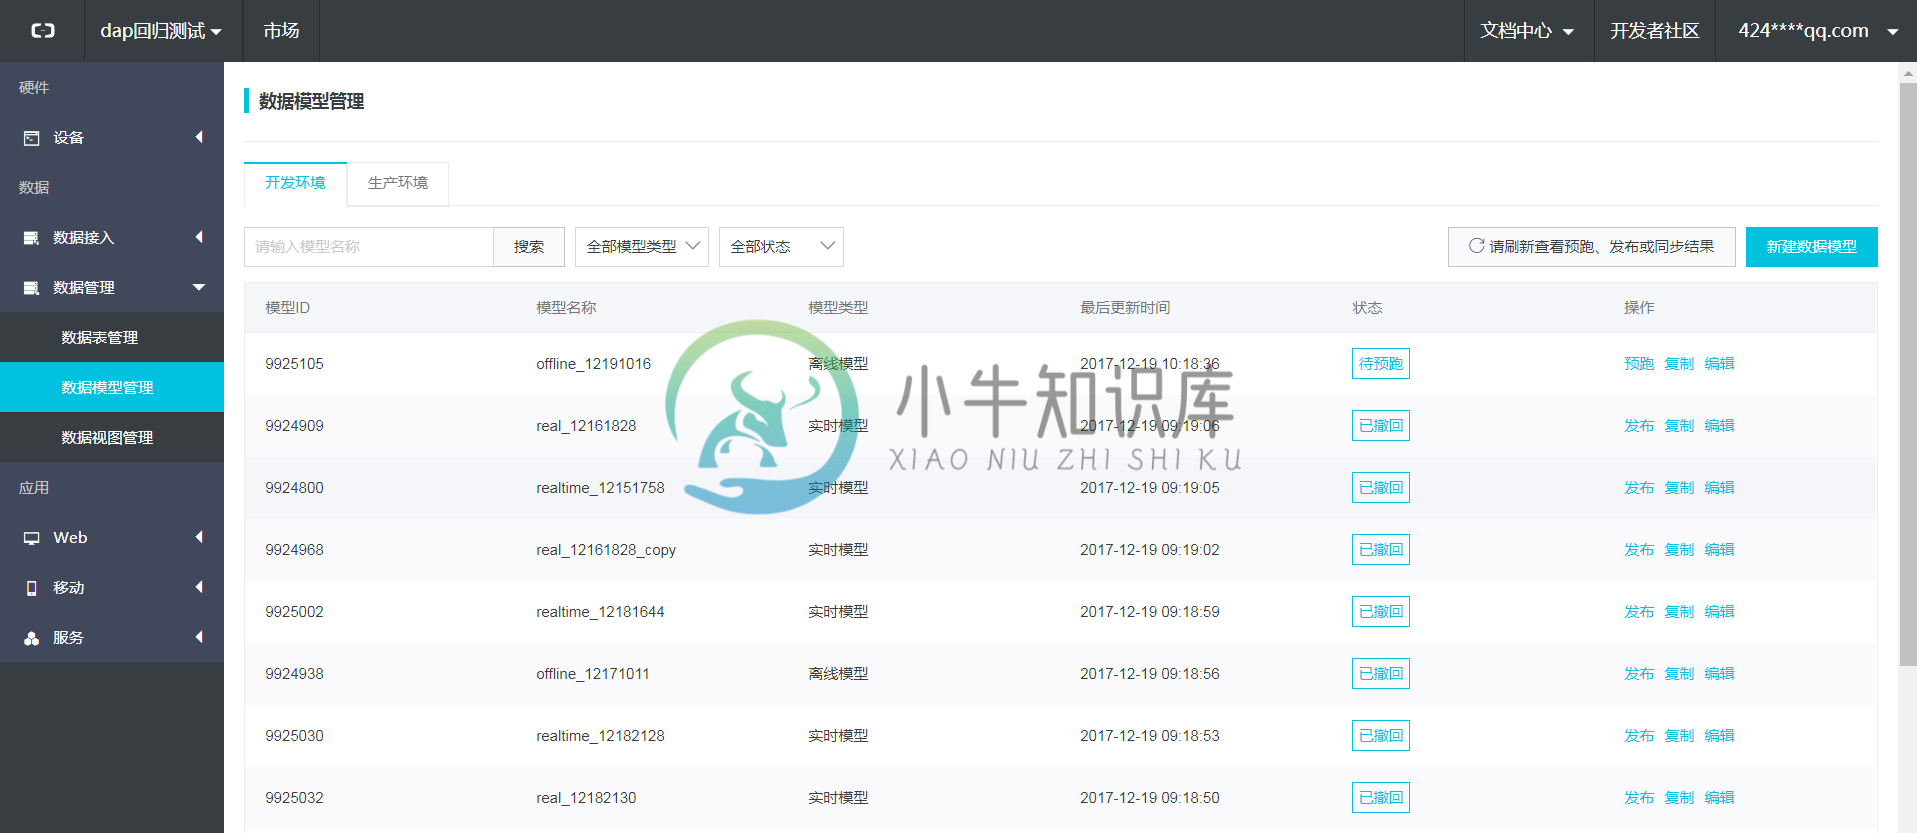Expand the 数据接入 menu arrow
1917x833 pixels.
(199, 237)
